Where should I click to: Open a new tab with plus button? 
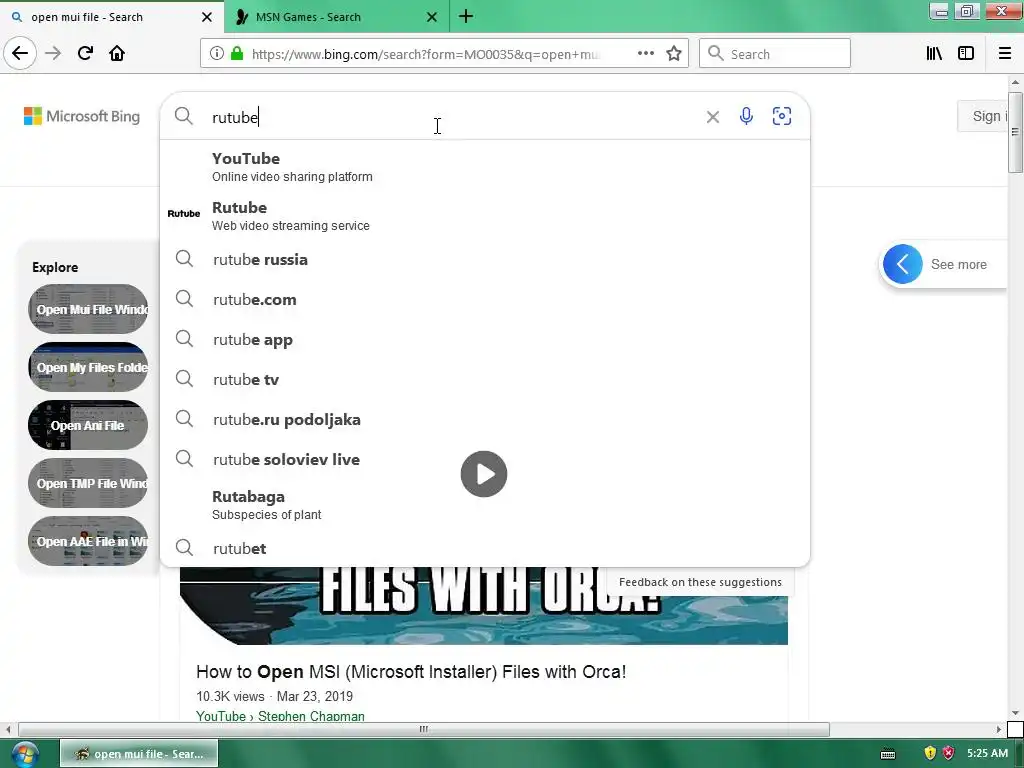pyautogui.click(x=466, y=16)
